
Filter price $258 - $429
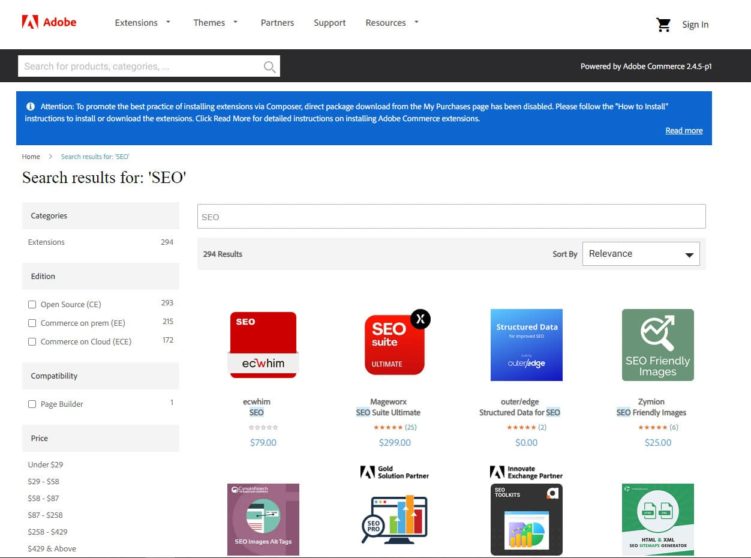48,532
